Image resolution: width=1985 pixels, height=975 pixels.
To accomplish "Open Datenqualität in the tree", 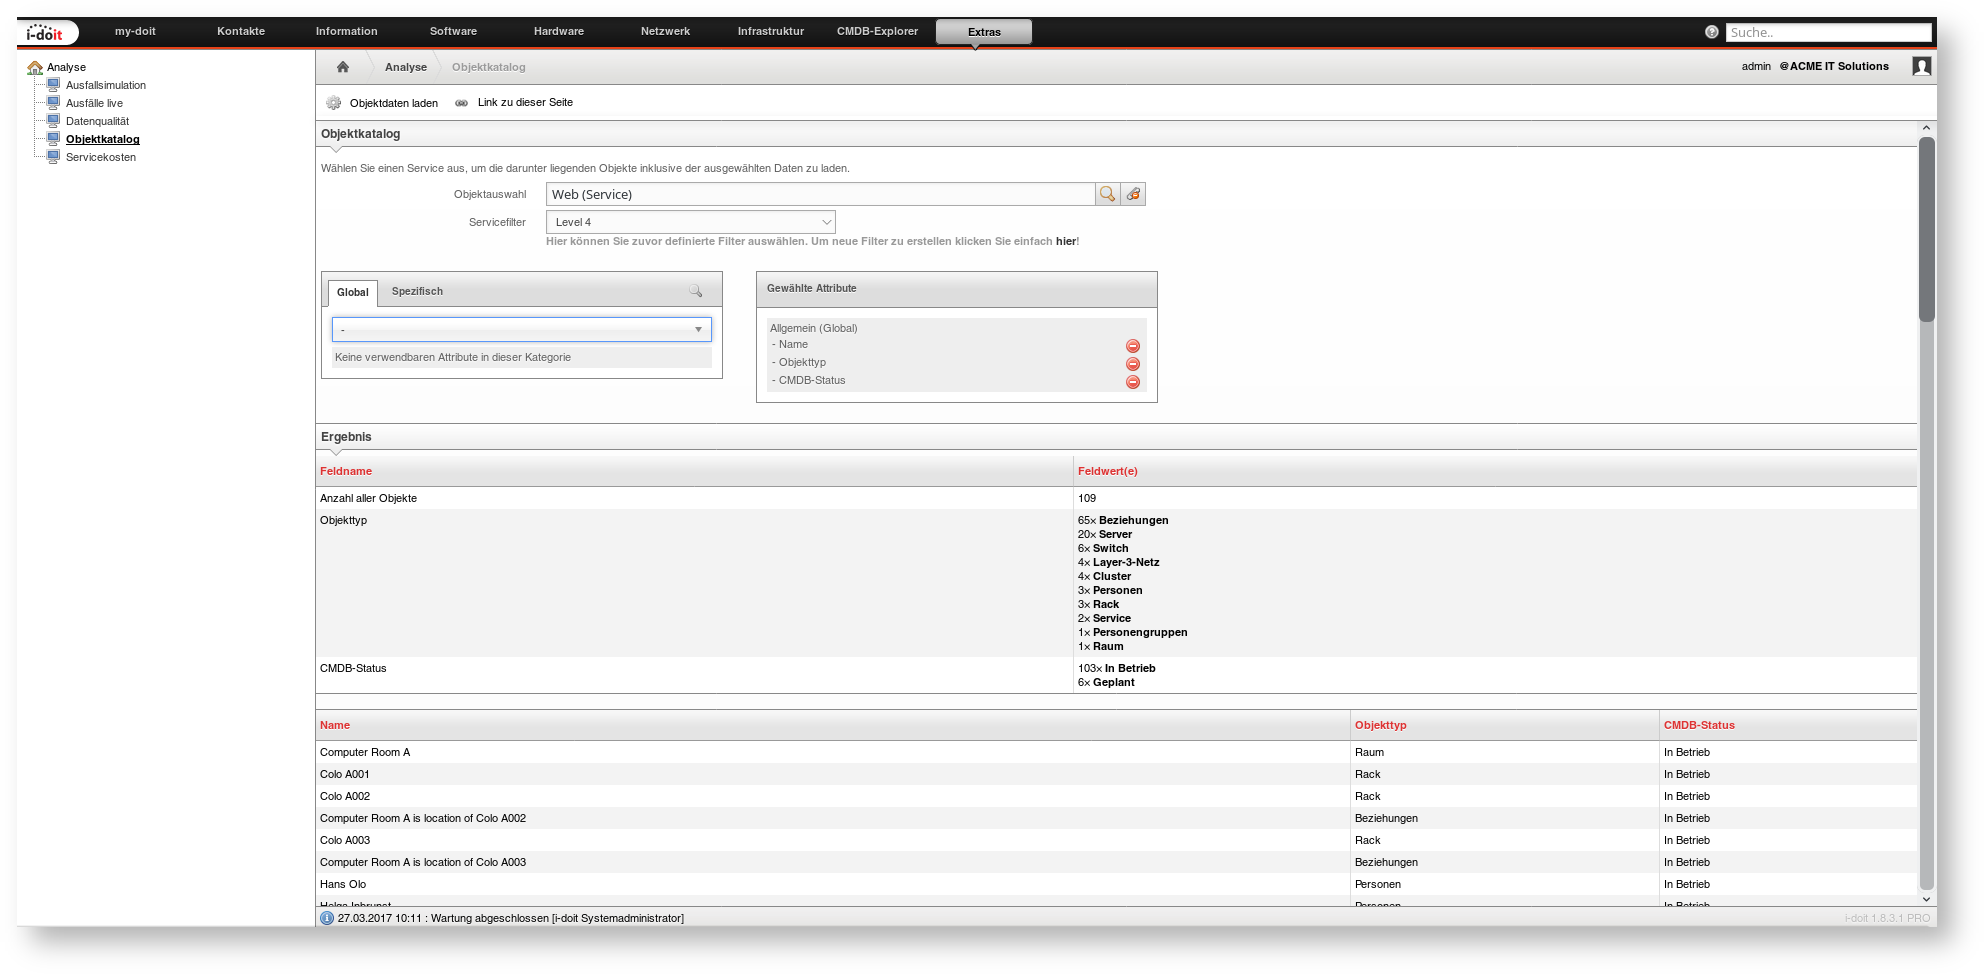I will (x=97, y=121).
